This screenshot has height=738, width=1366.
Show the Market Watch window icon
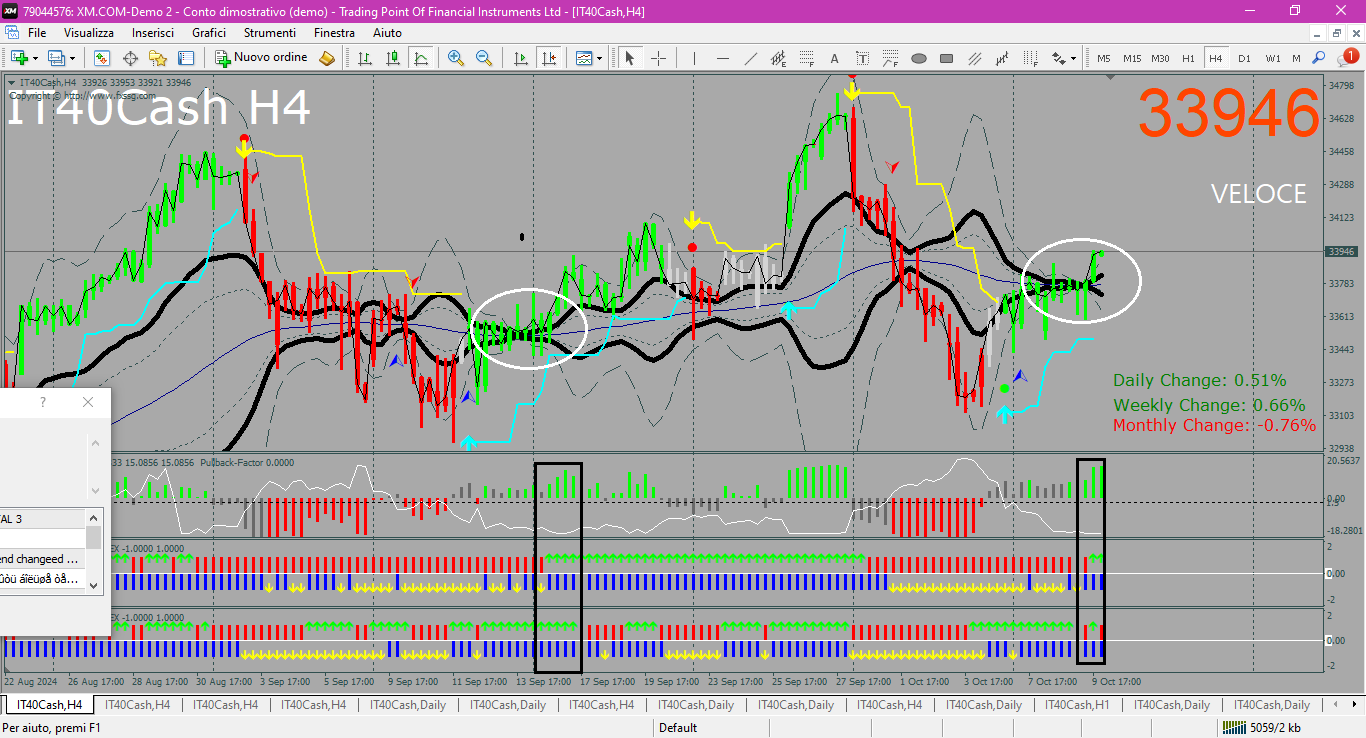point(101,58)
